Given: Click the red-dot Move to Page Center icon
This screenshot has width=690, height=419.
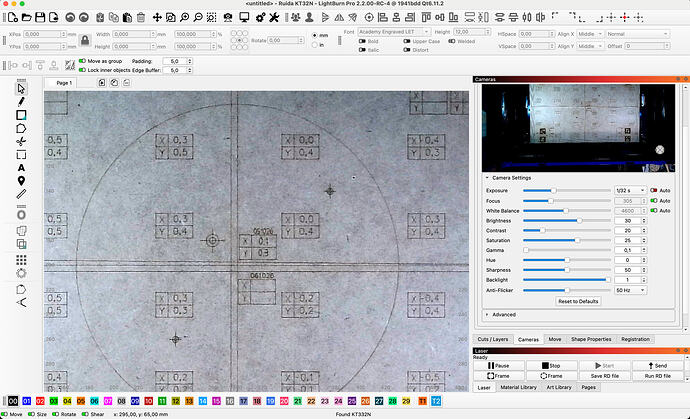Looking at the screenshot, I should tap(625, 18).
